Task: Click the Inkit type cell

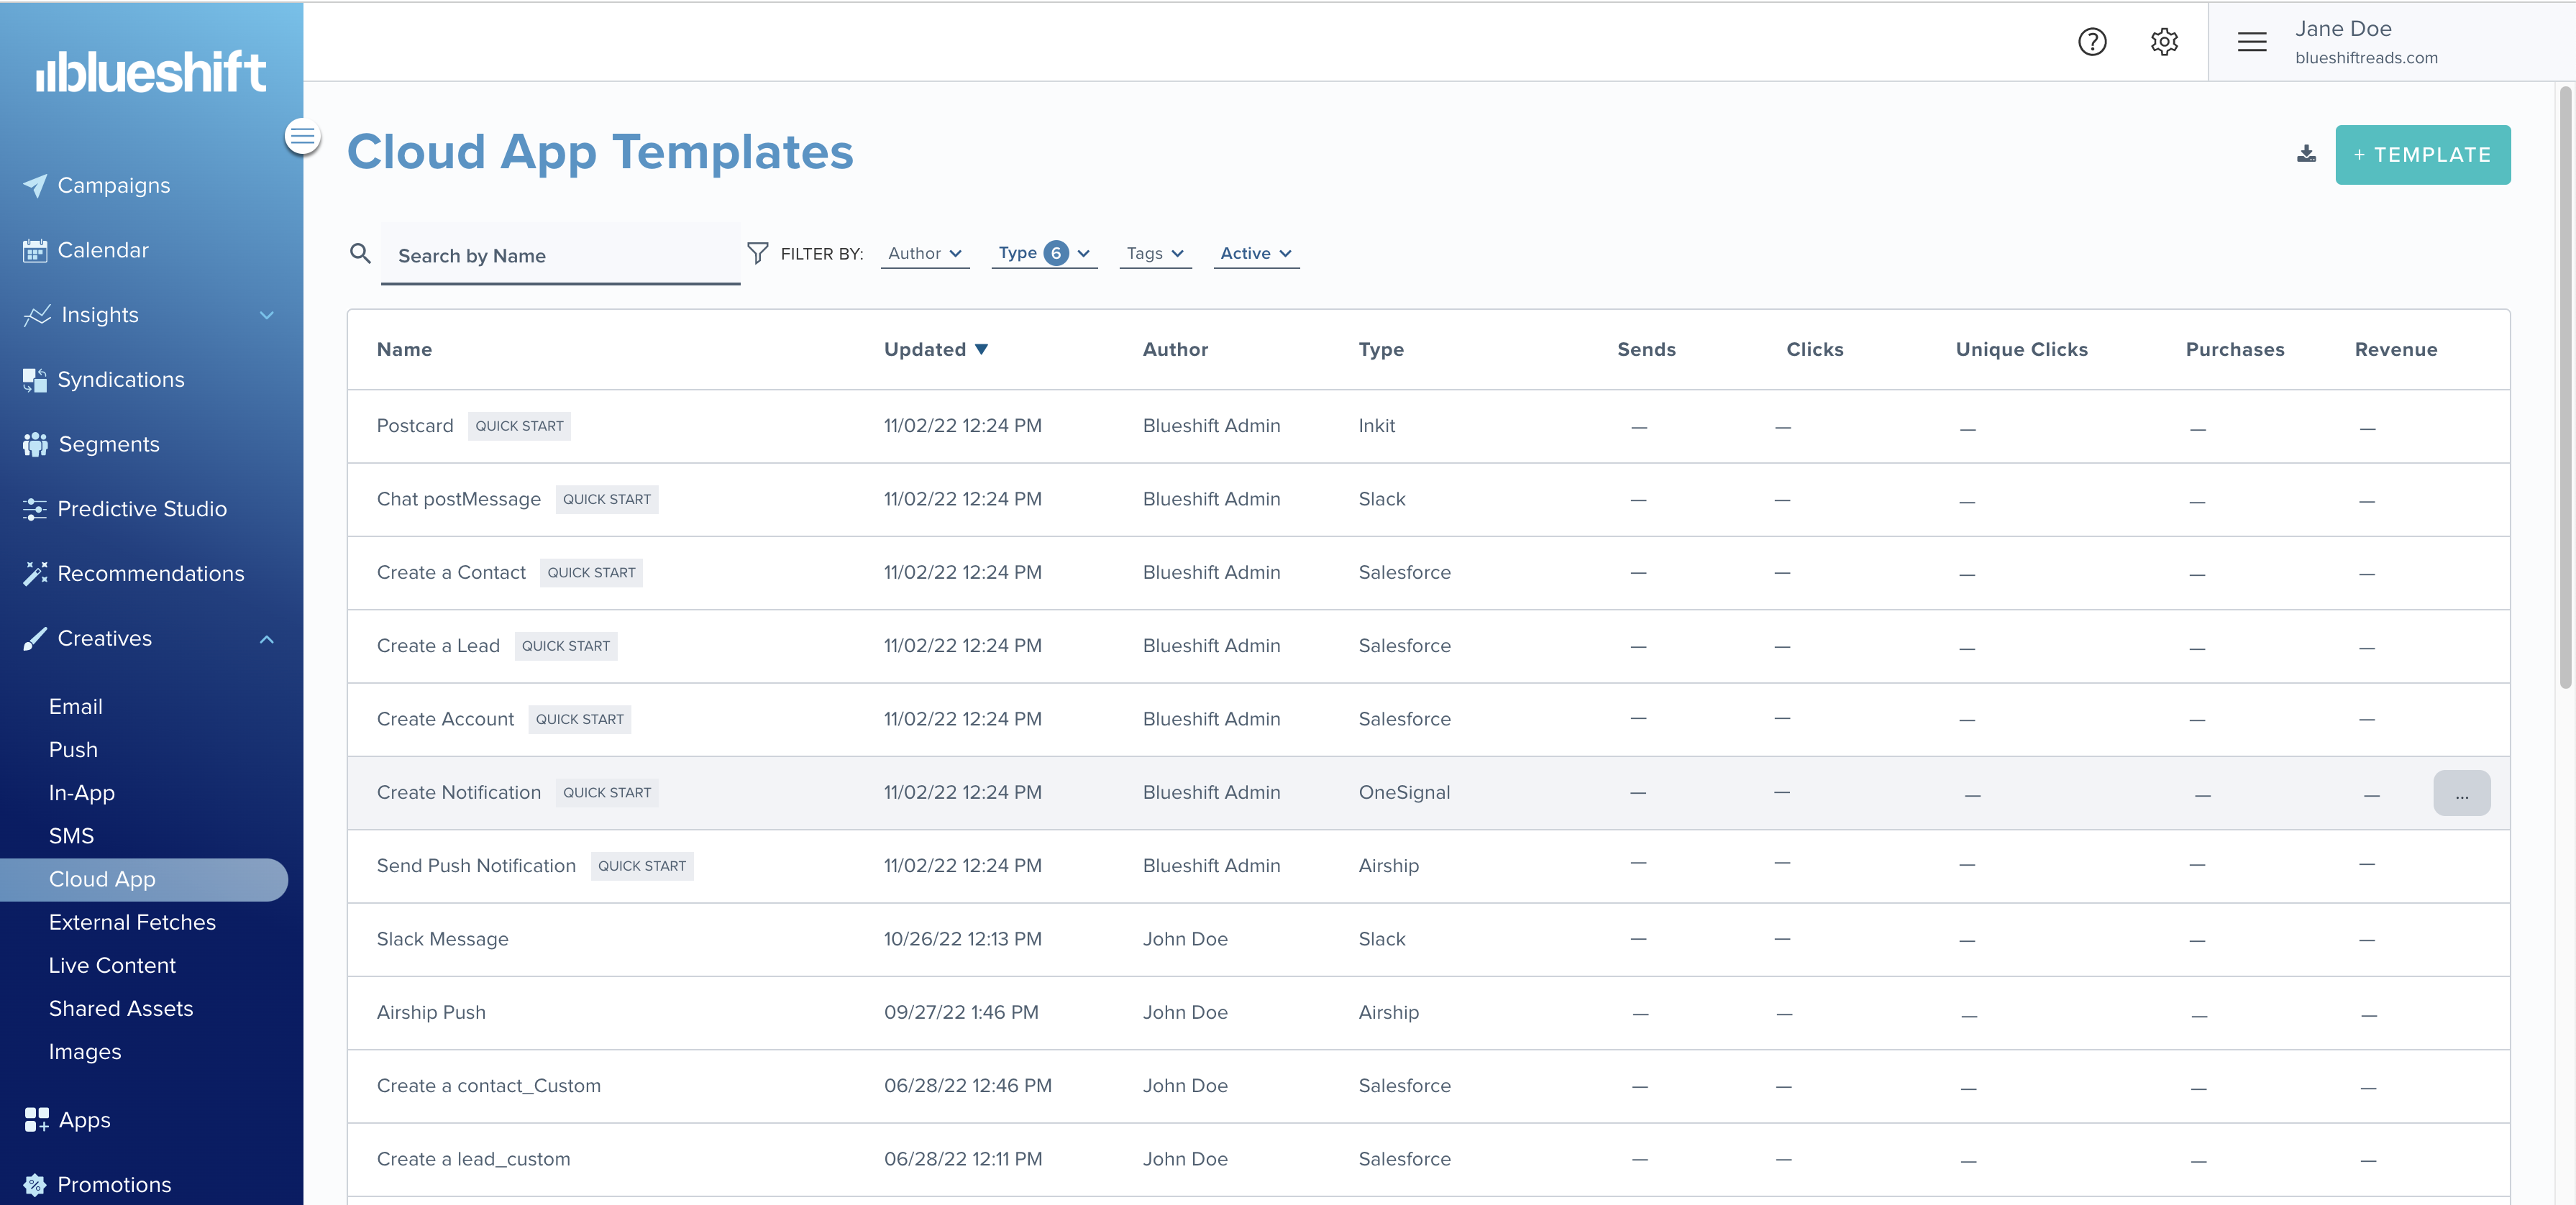Action: (1376, 426)
